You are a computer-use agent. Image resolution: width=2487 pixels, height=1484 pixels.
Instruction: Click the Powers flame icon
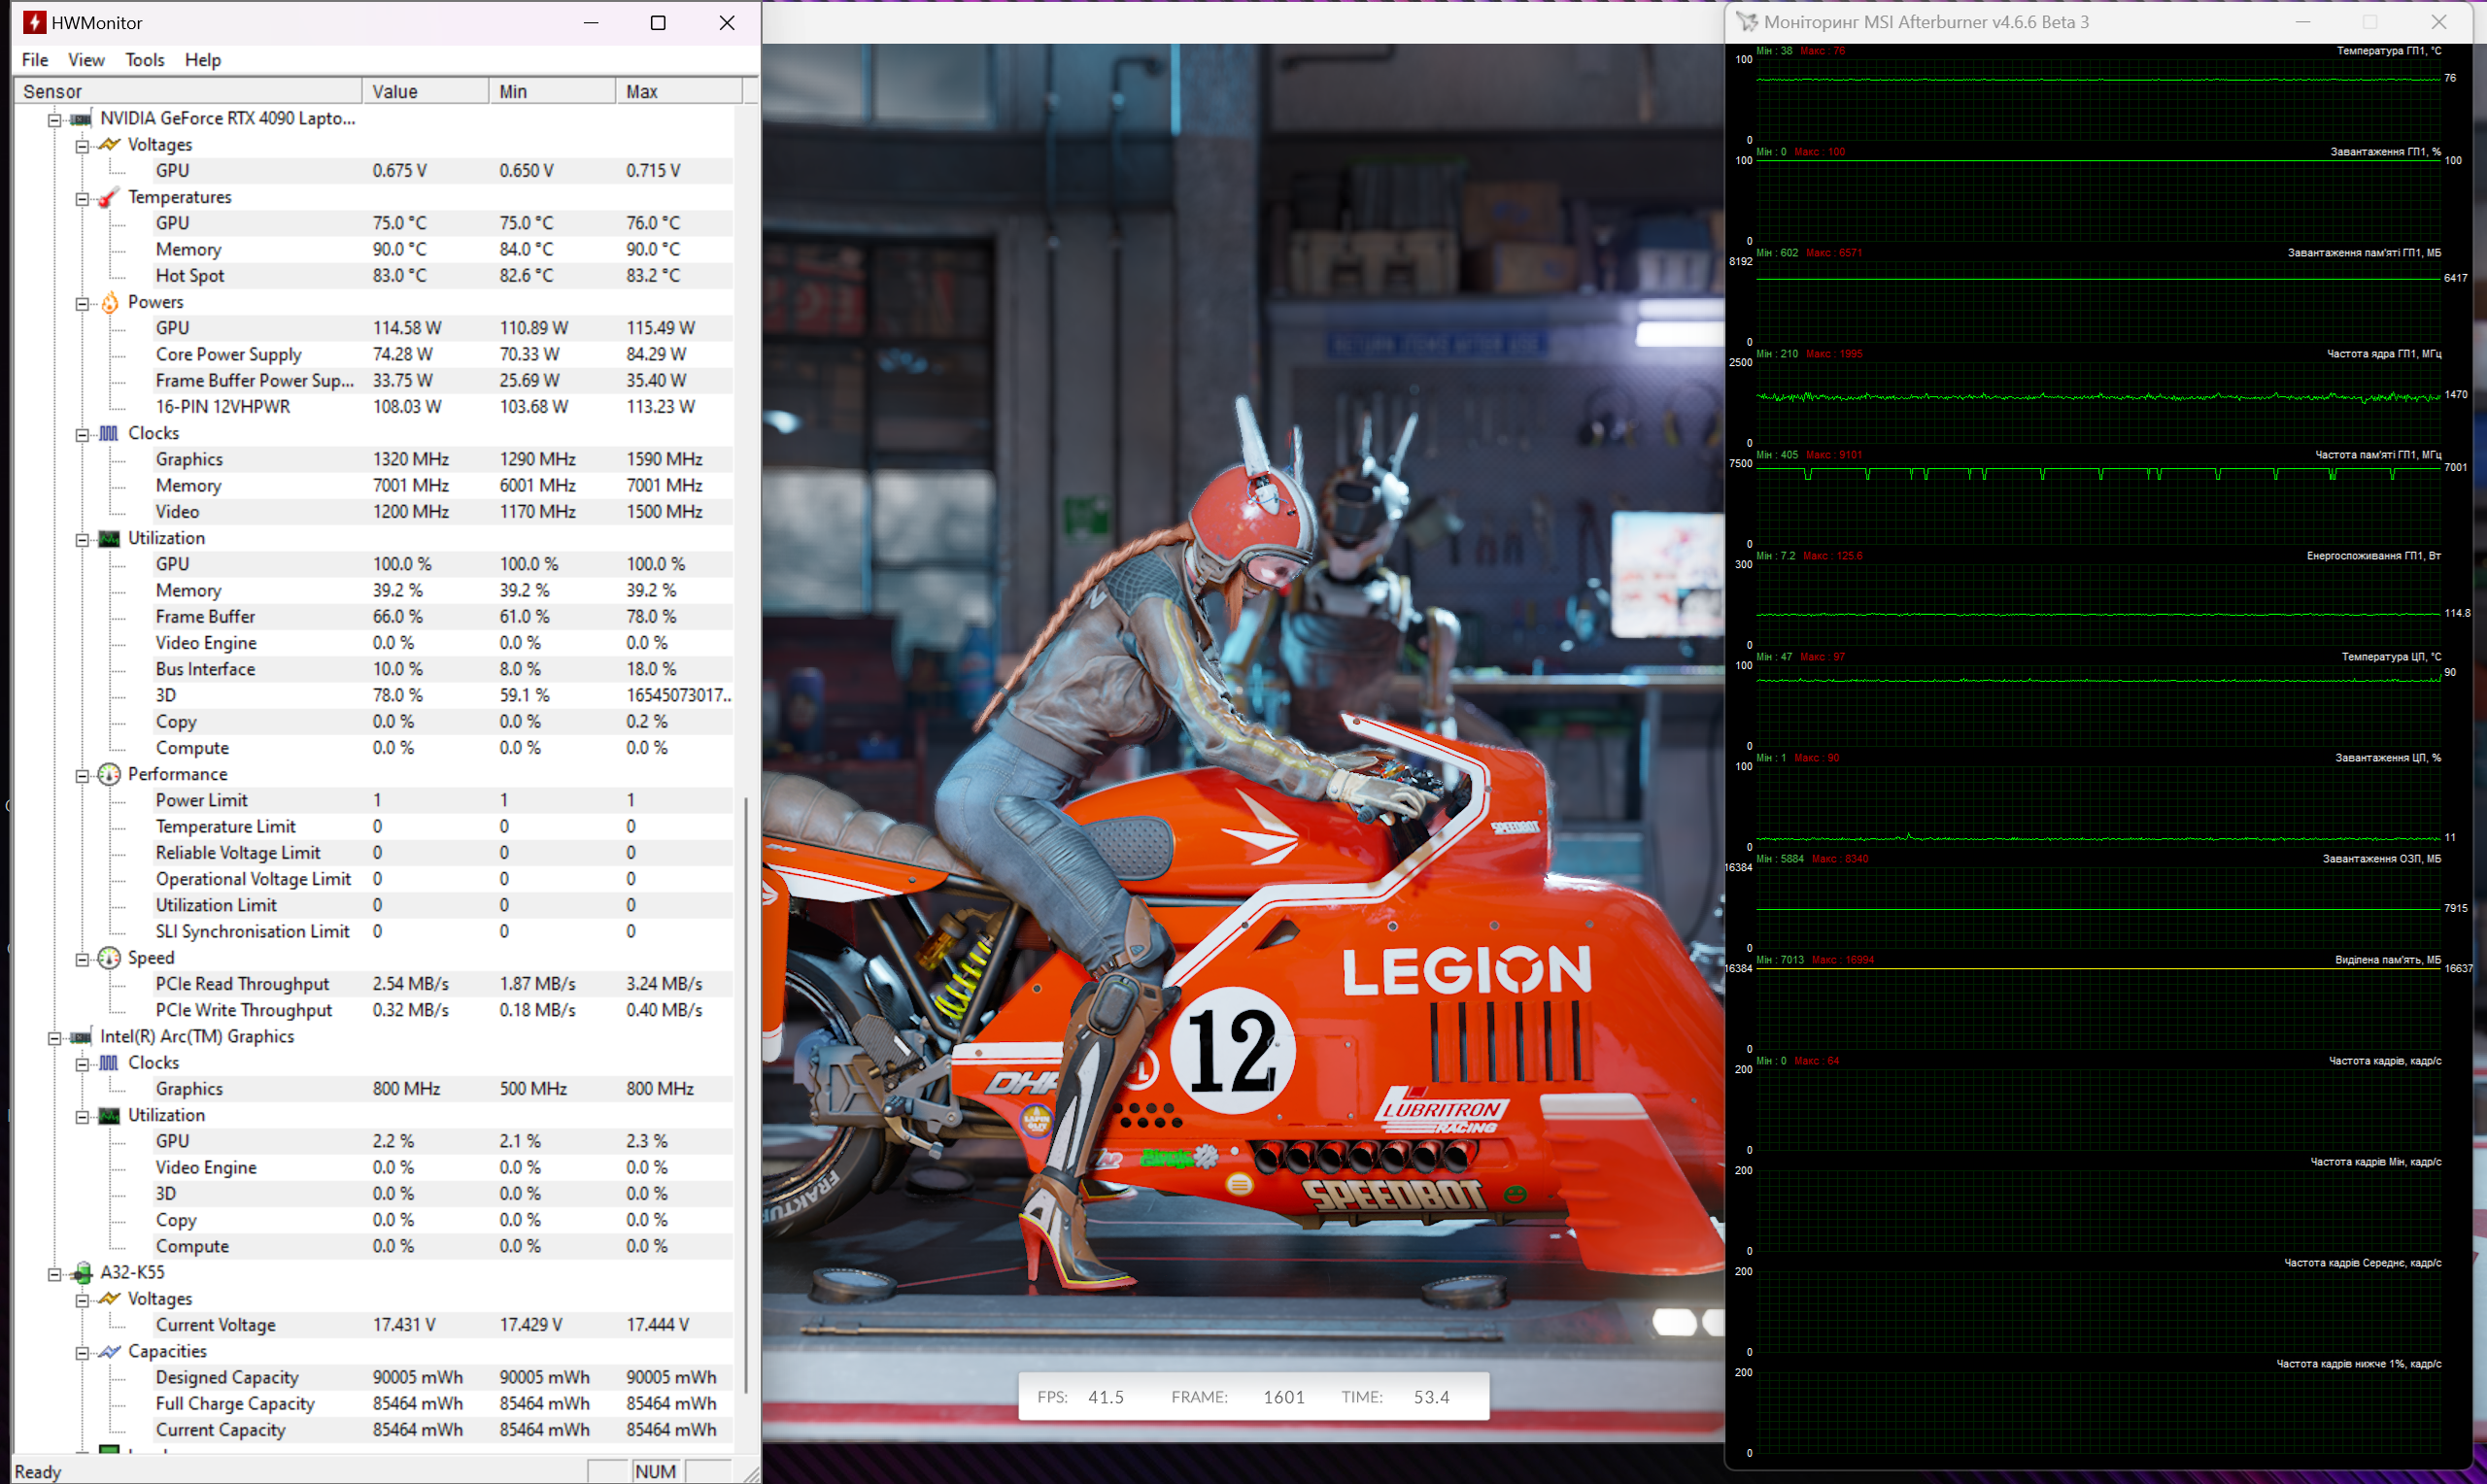click(x=109, y=302)
